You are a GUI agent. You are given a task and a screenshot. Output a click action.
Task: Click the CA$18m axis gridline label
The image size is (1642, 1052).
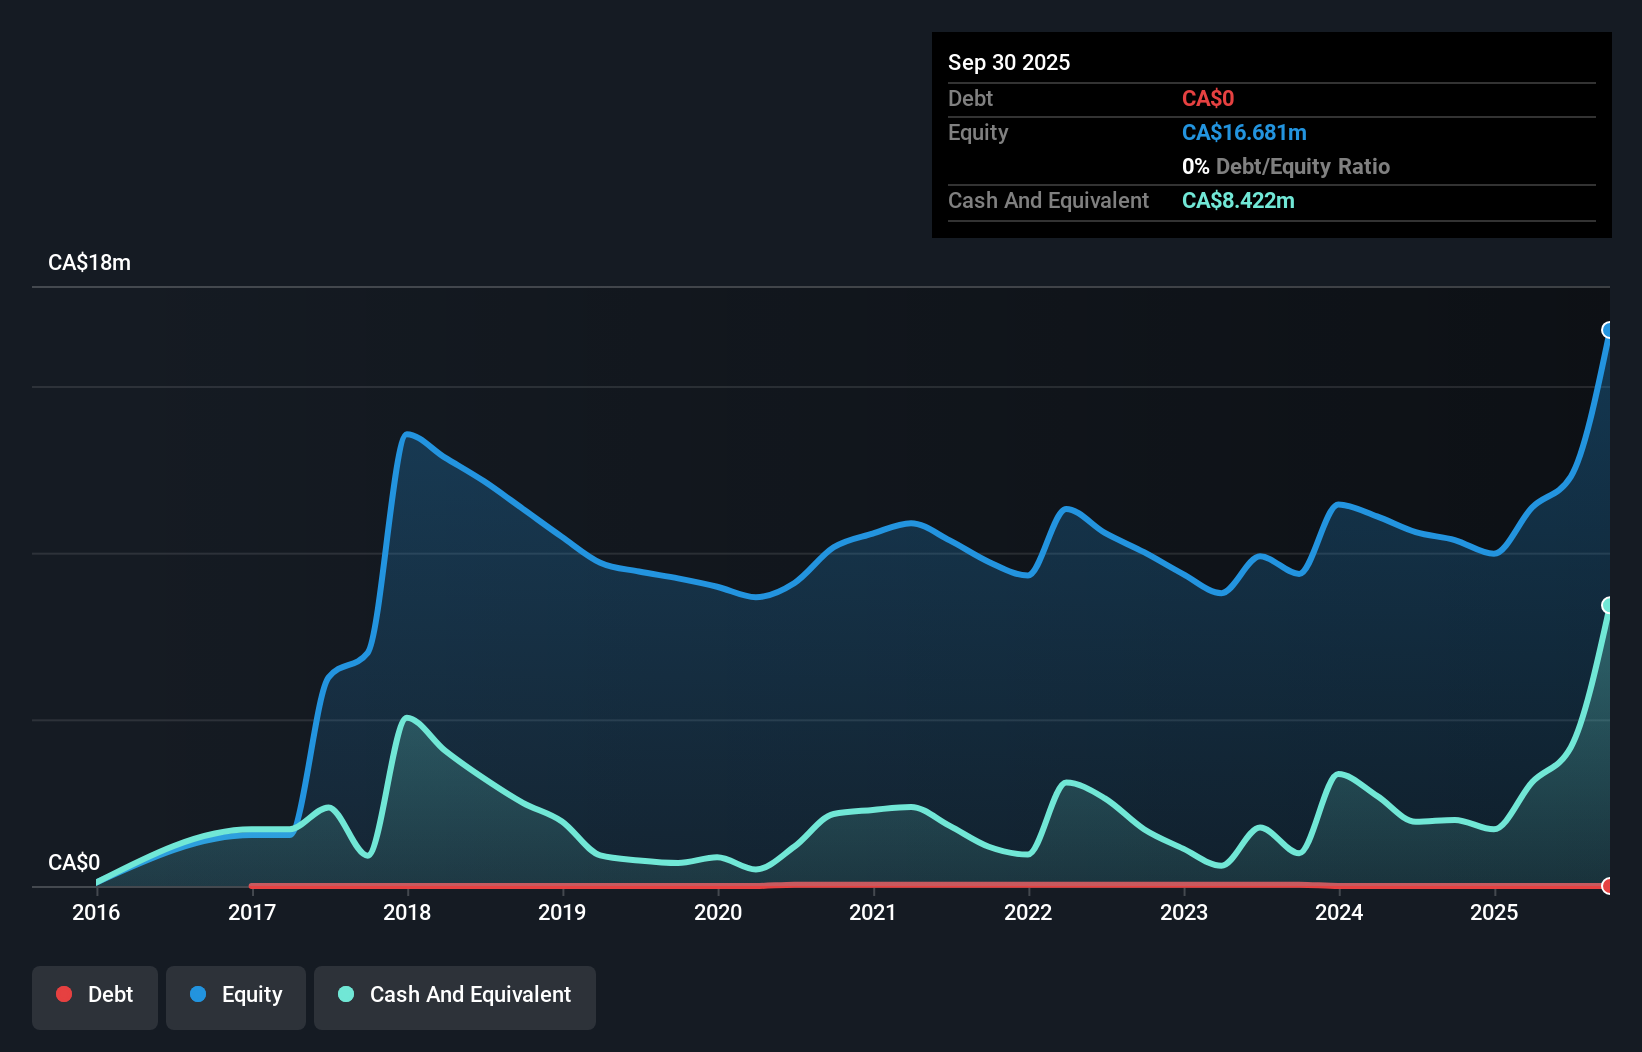[89, 262]
